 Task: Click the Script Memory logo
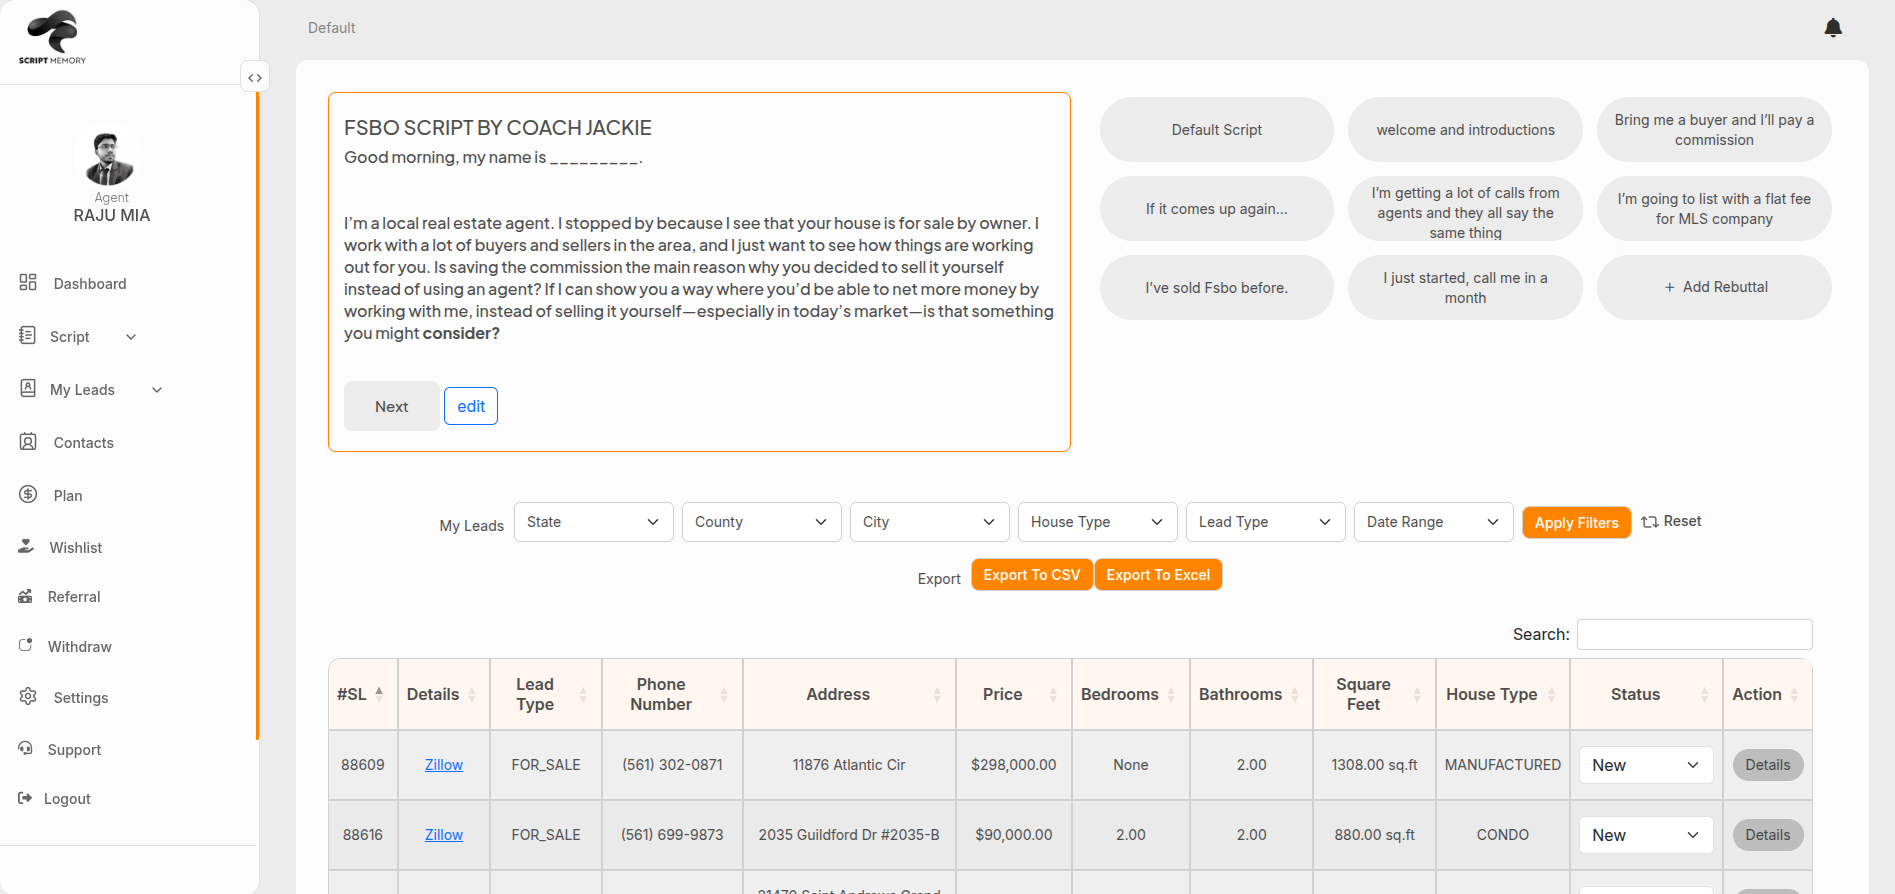(52, 38)
